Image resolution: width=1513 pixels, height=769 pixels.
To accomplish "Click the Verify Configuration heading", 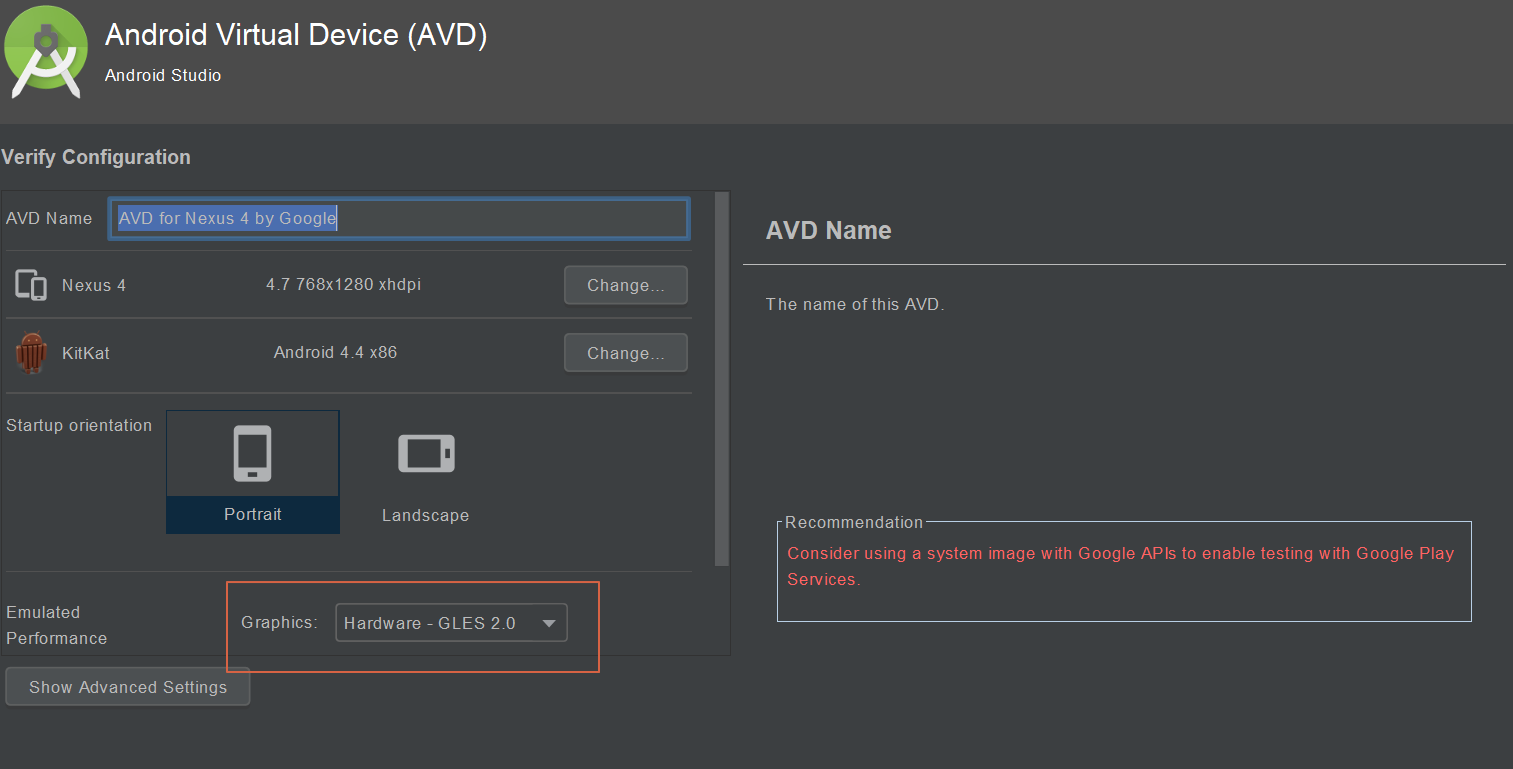I will pos(95,157).
